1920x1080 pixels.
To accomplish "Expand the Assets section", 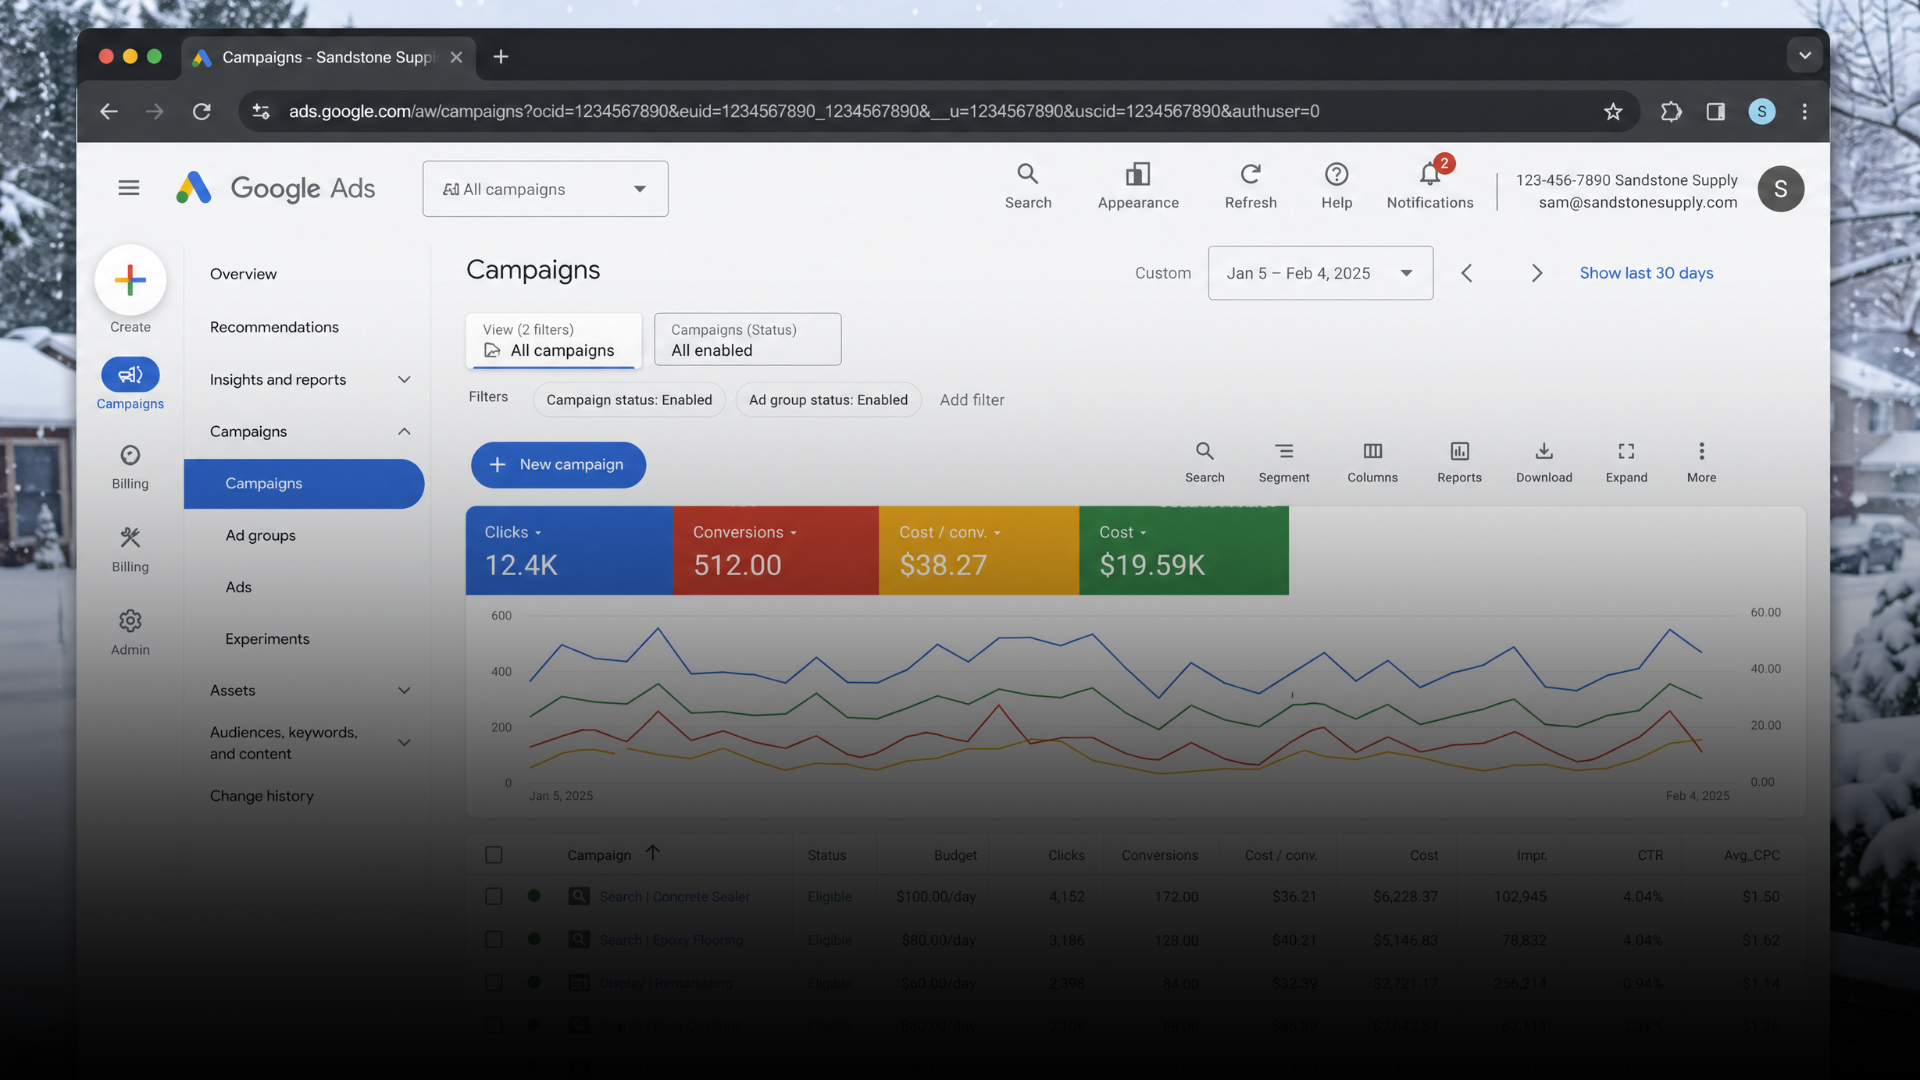I will click(404, 691).
